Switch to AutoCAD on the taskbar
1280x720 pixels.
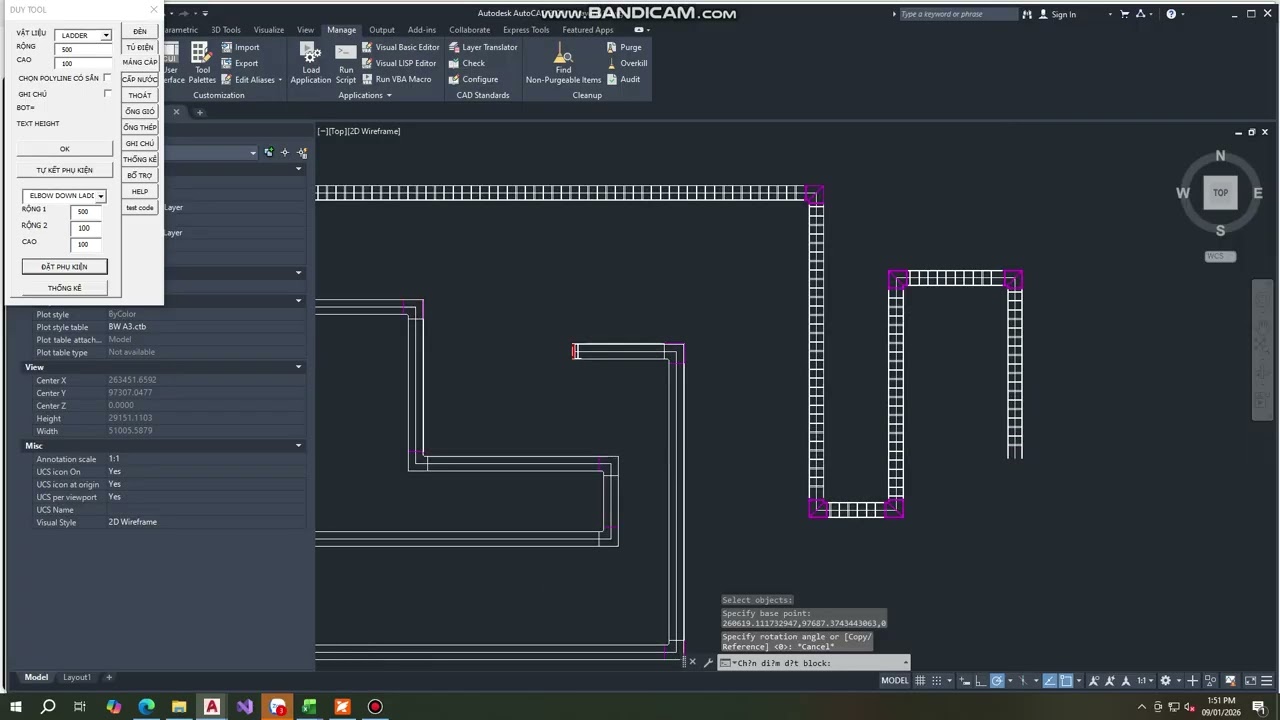tap(212, 707)
